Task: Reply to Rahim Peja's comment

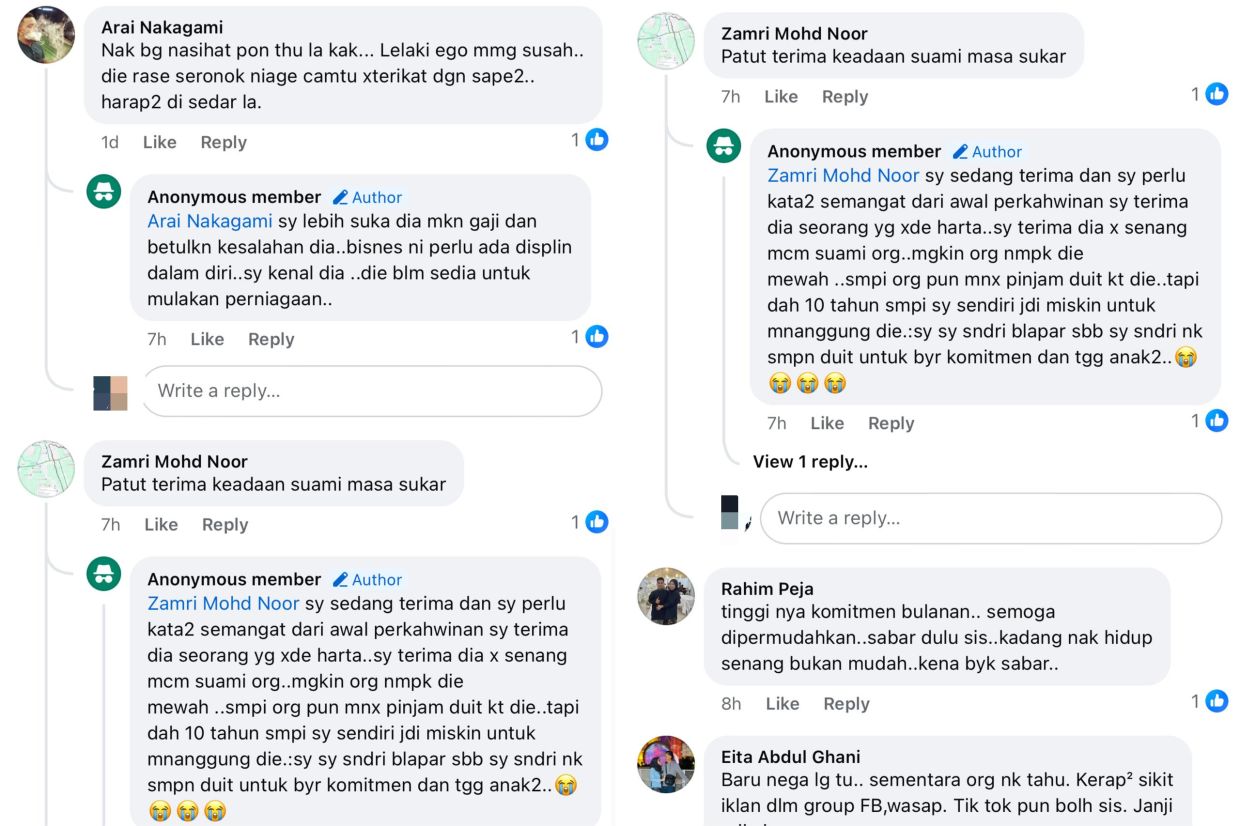Action: point(846,704)
